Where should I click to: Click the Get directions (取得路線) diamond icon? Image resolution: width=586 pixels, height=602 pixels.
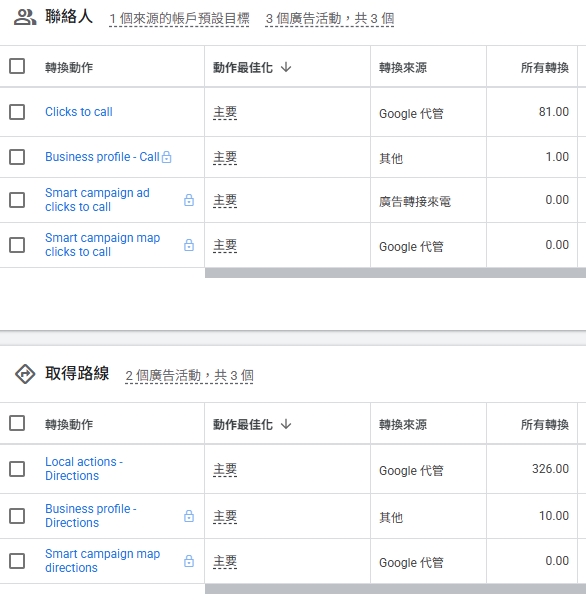[x=25, y=374]
